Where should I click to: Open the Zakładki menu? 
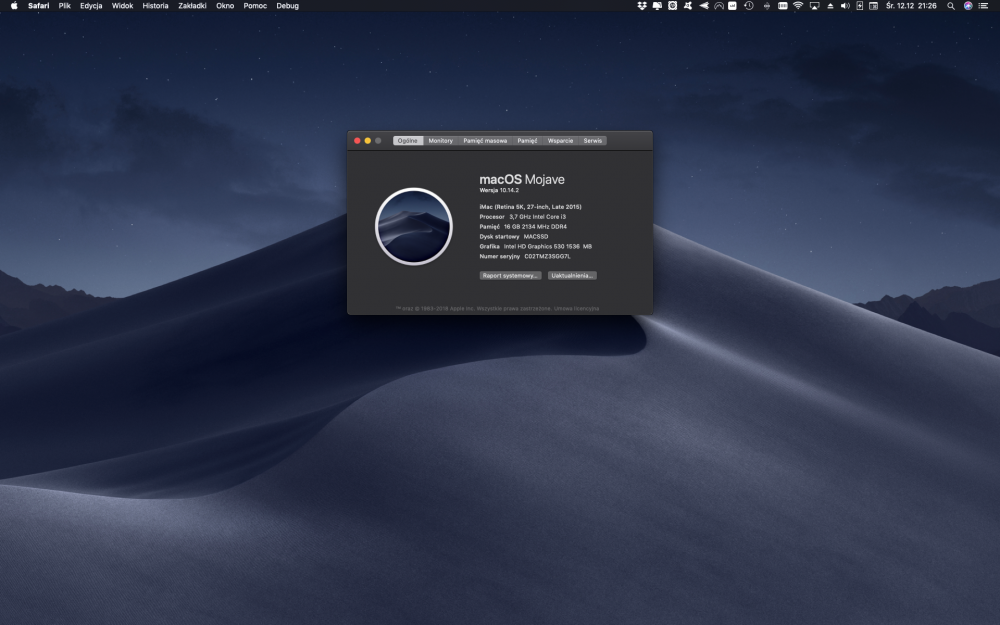pyautogui.click(x=192, y=6)
